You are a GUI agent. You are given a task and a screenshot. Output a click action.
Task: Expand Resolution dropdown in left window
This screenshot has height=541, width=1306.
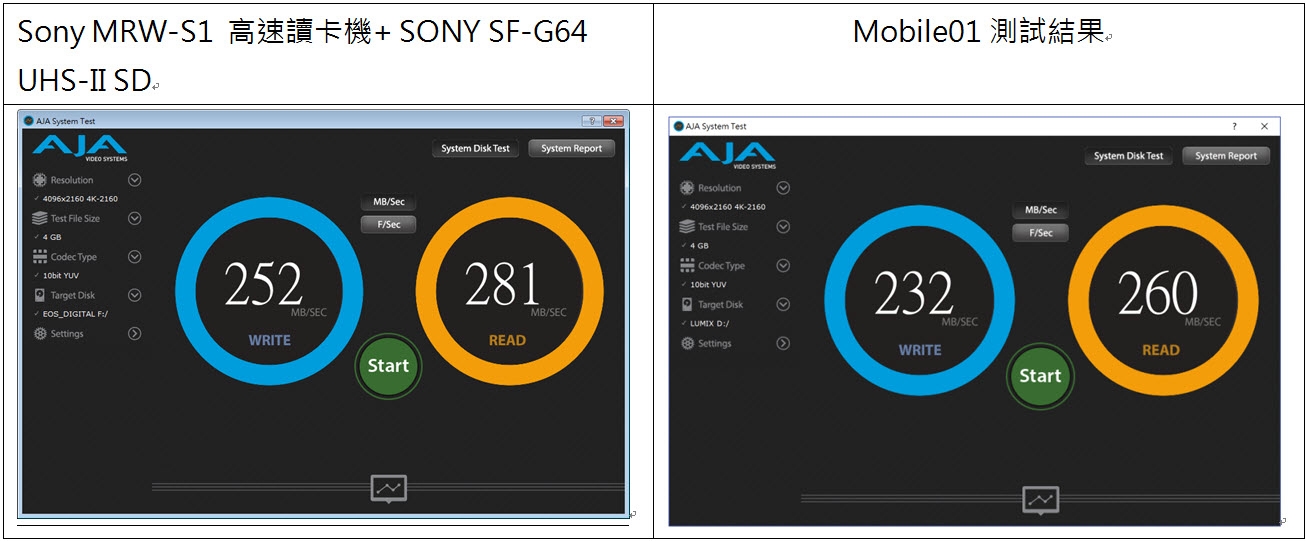click(134, 180)
